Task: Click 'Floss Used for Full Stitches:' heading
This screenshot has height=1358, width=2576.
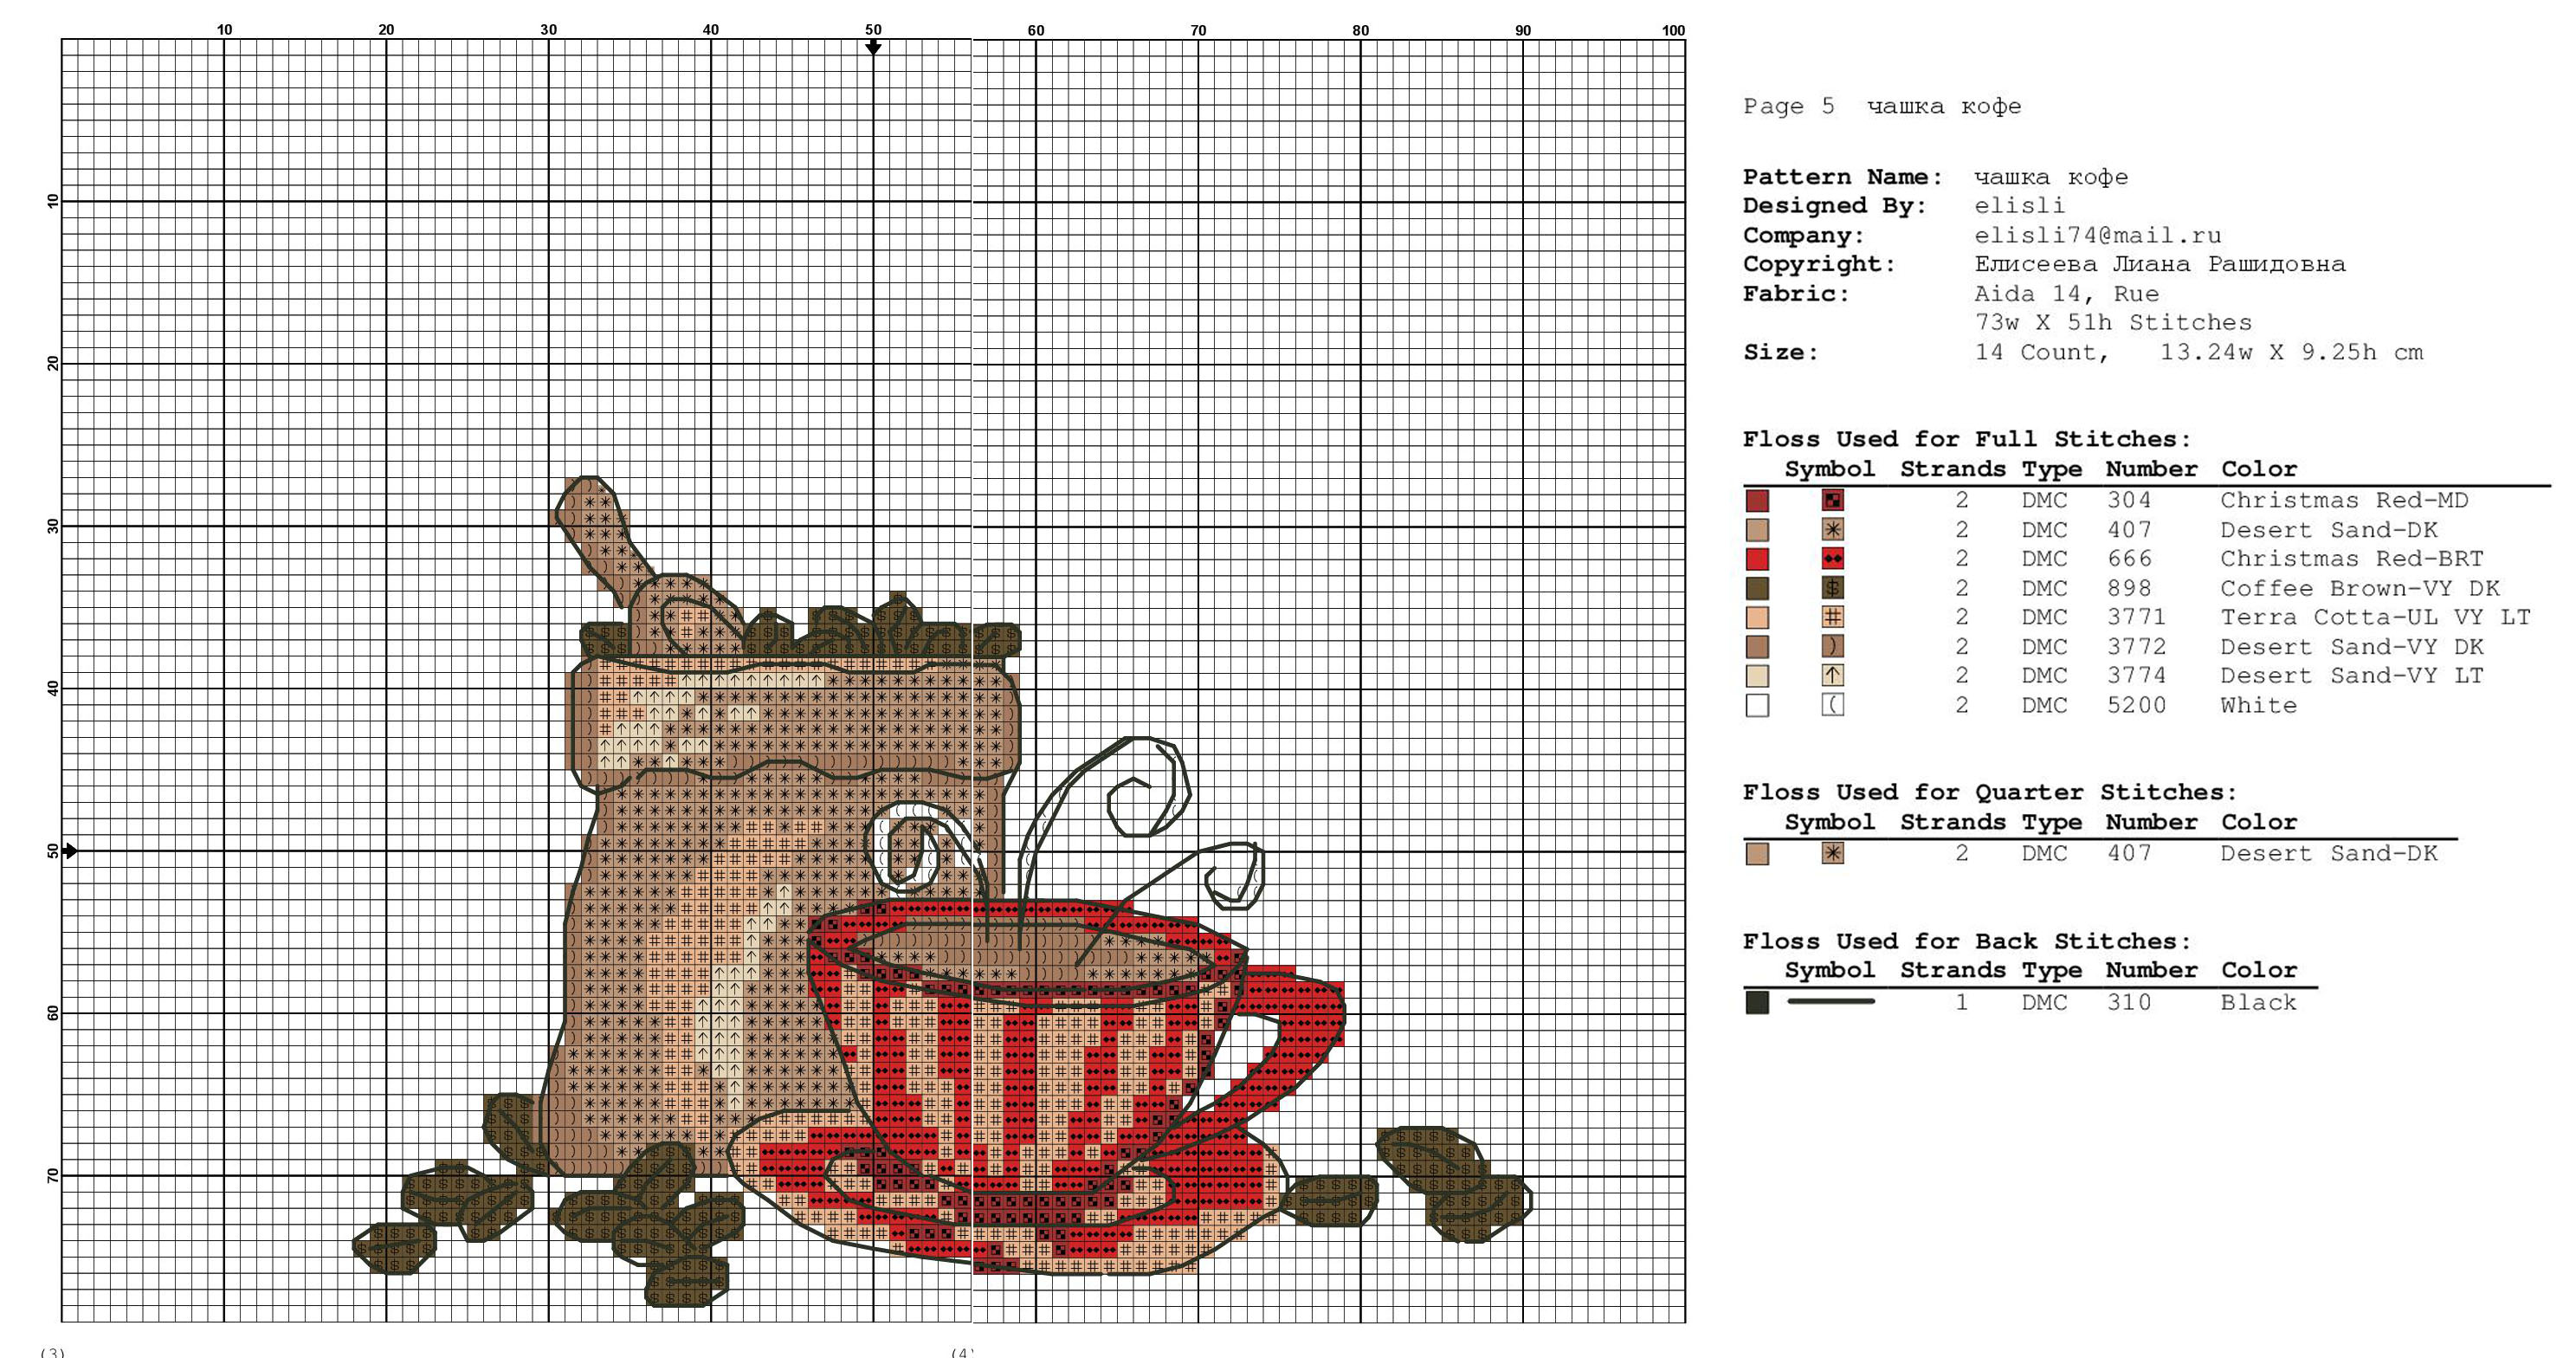Action: (x=1967, y=439)
